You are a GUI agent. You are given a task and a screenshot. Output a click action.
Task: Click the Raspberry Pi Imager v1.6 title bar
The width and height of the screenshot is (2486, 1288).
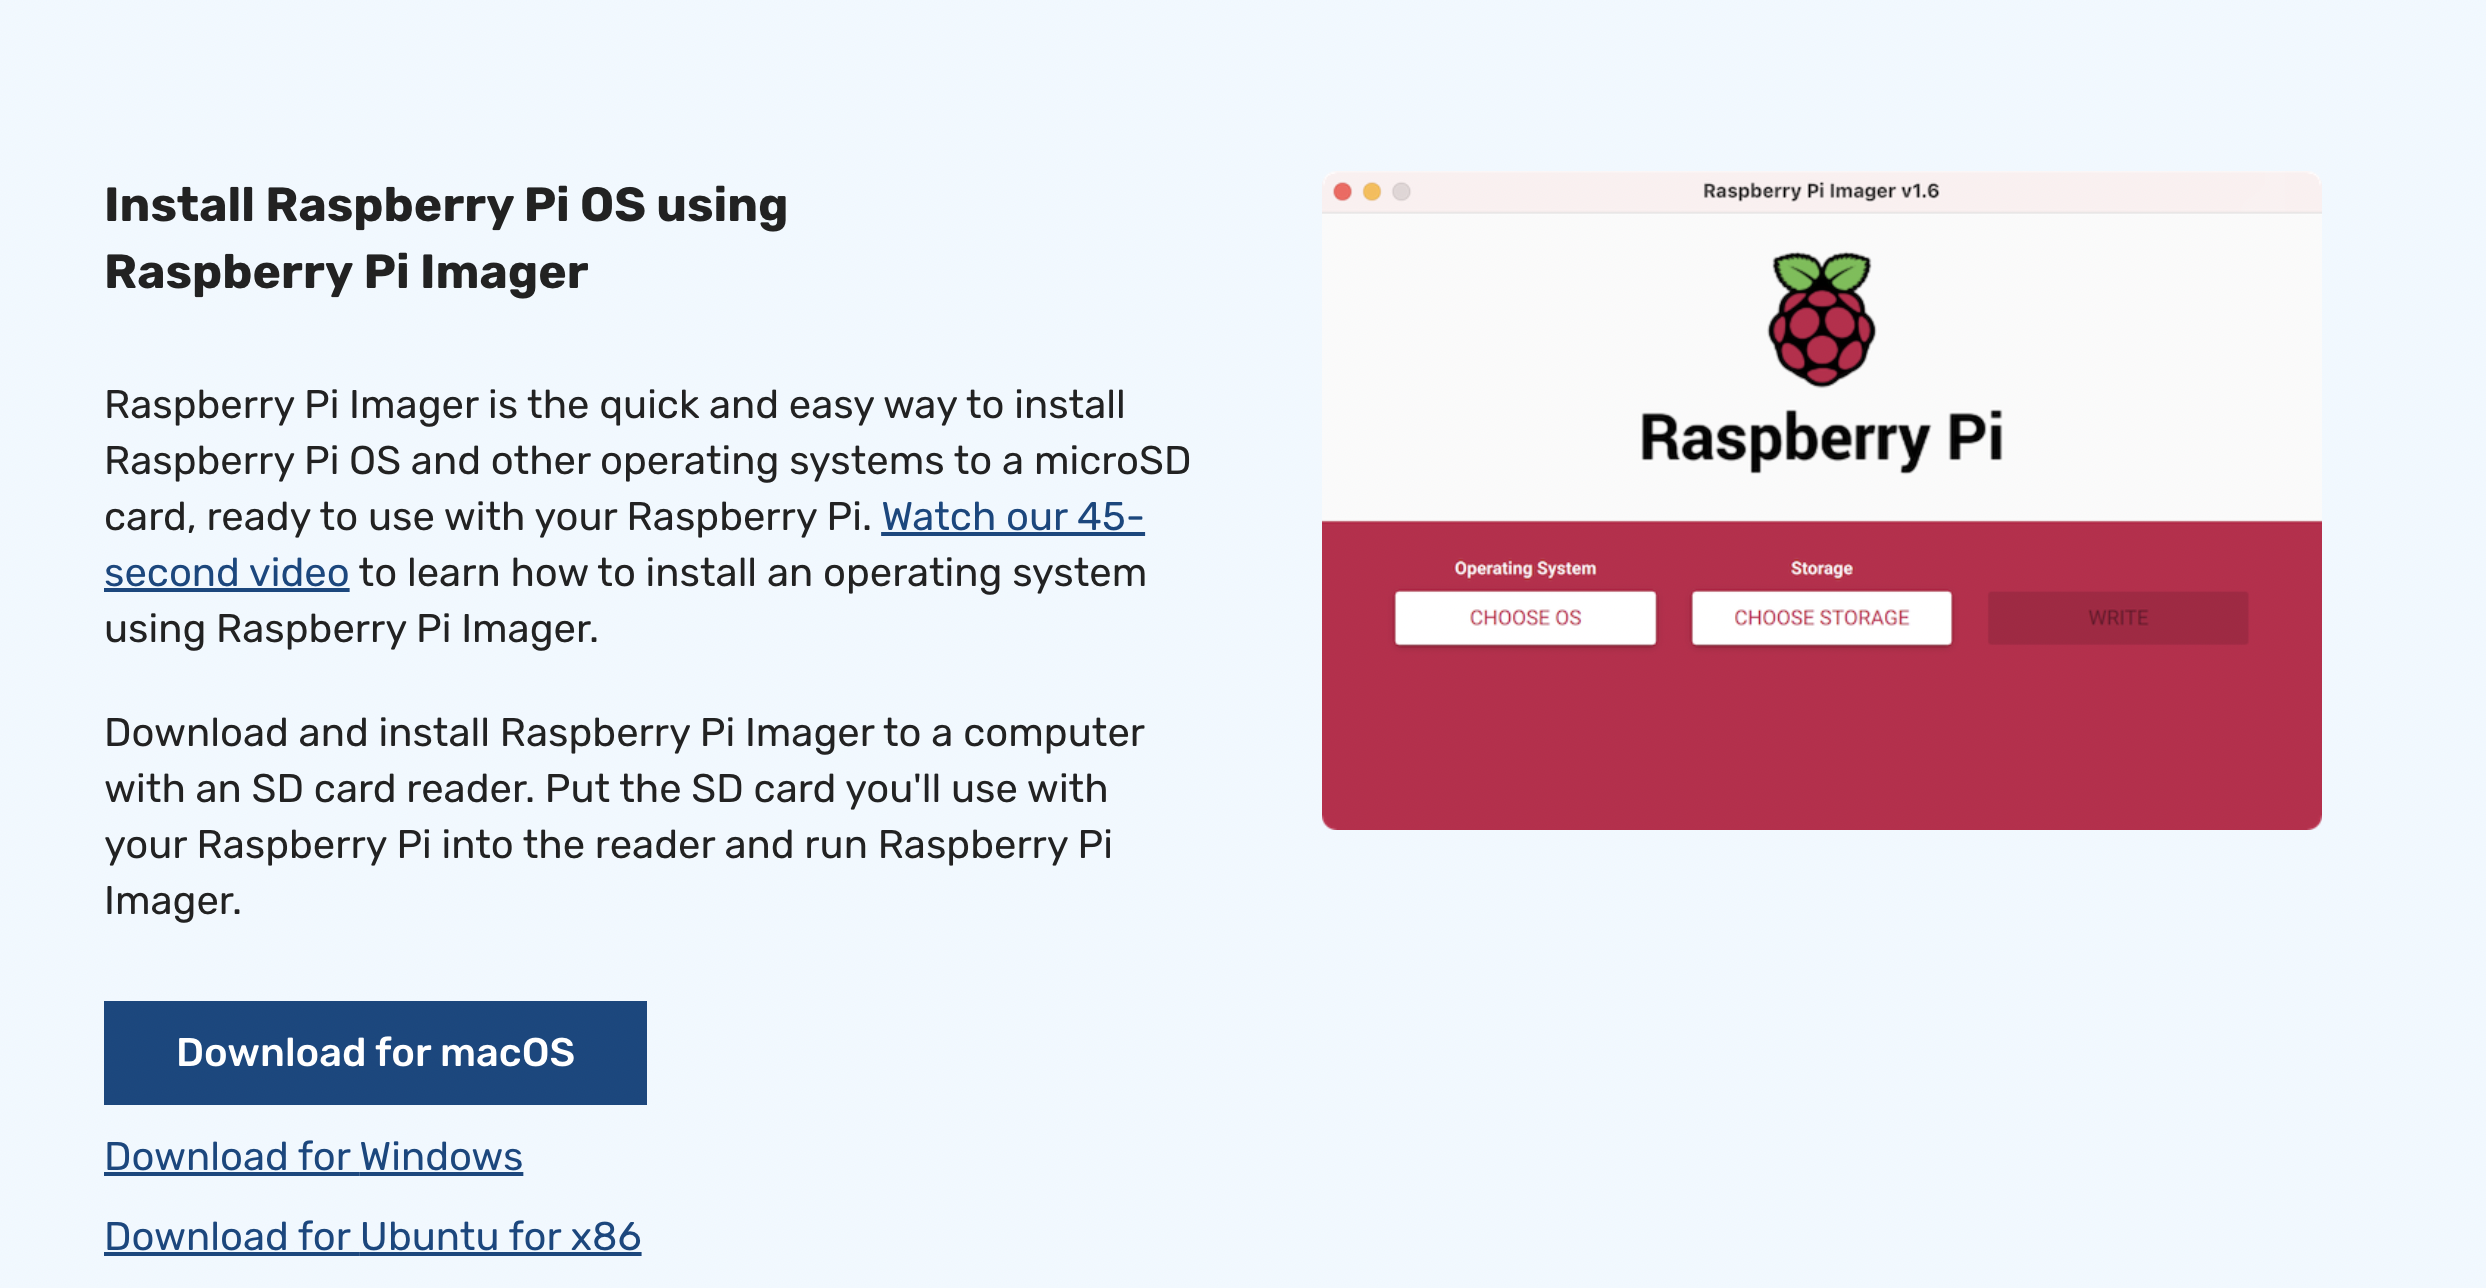[x=1820, y=191]
